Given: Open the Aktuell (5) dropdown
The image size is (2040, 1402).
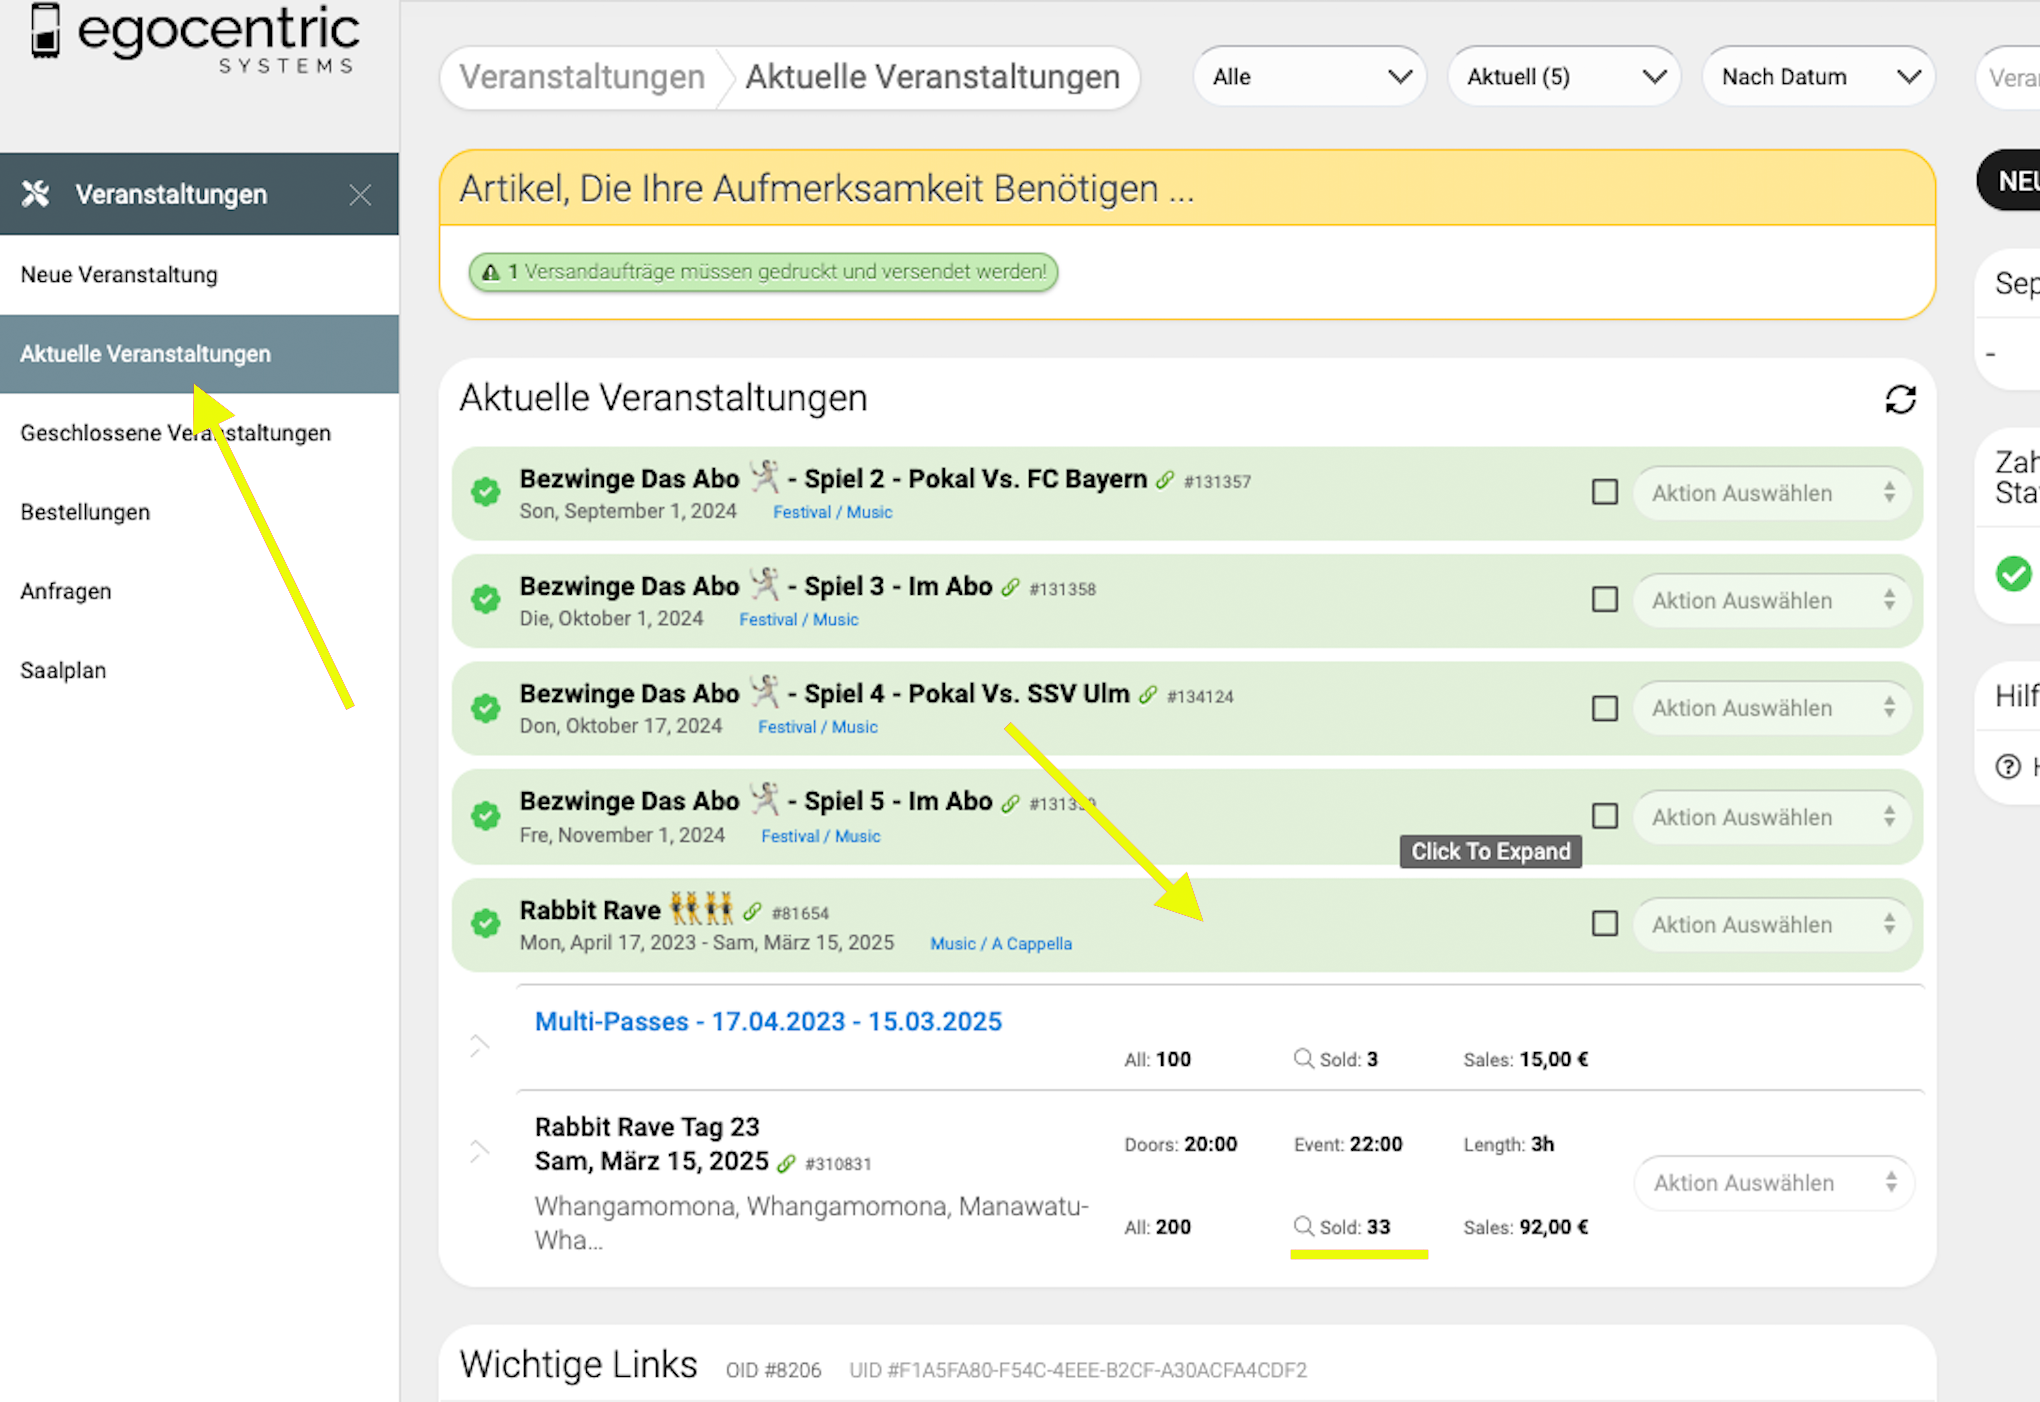Looking at the screenshot, I should click(x=1564, y=77).
